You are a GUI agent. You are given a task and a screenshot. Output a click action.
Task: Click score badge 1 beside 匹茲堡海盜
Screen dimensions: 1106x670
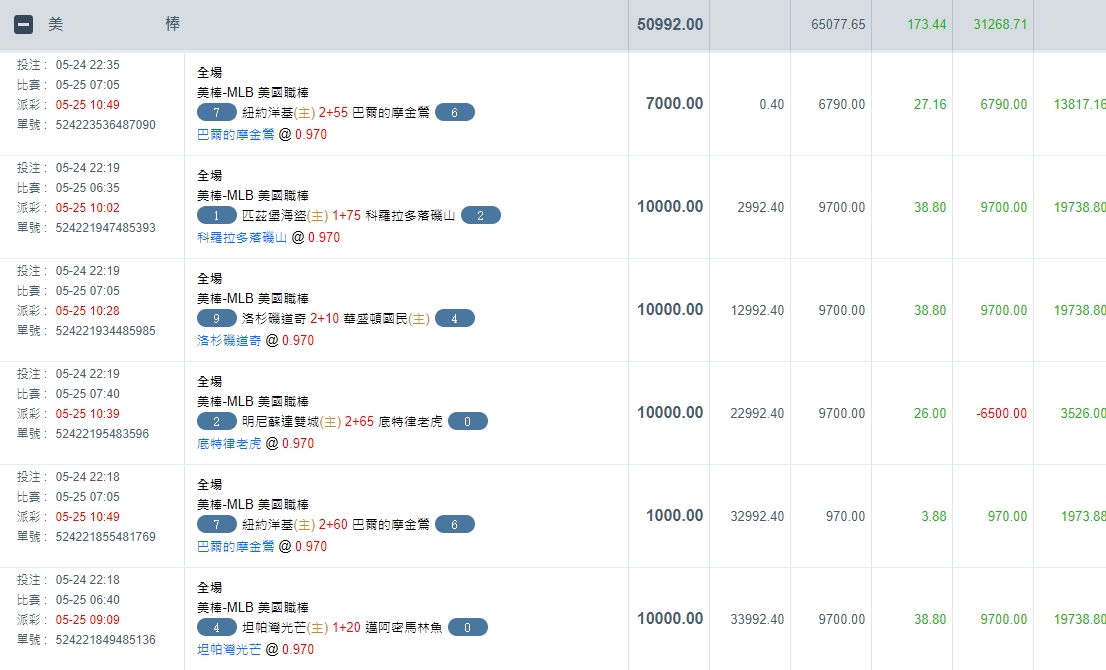coord(217,215)
